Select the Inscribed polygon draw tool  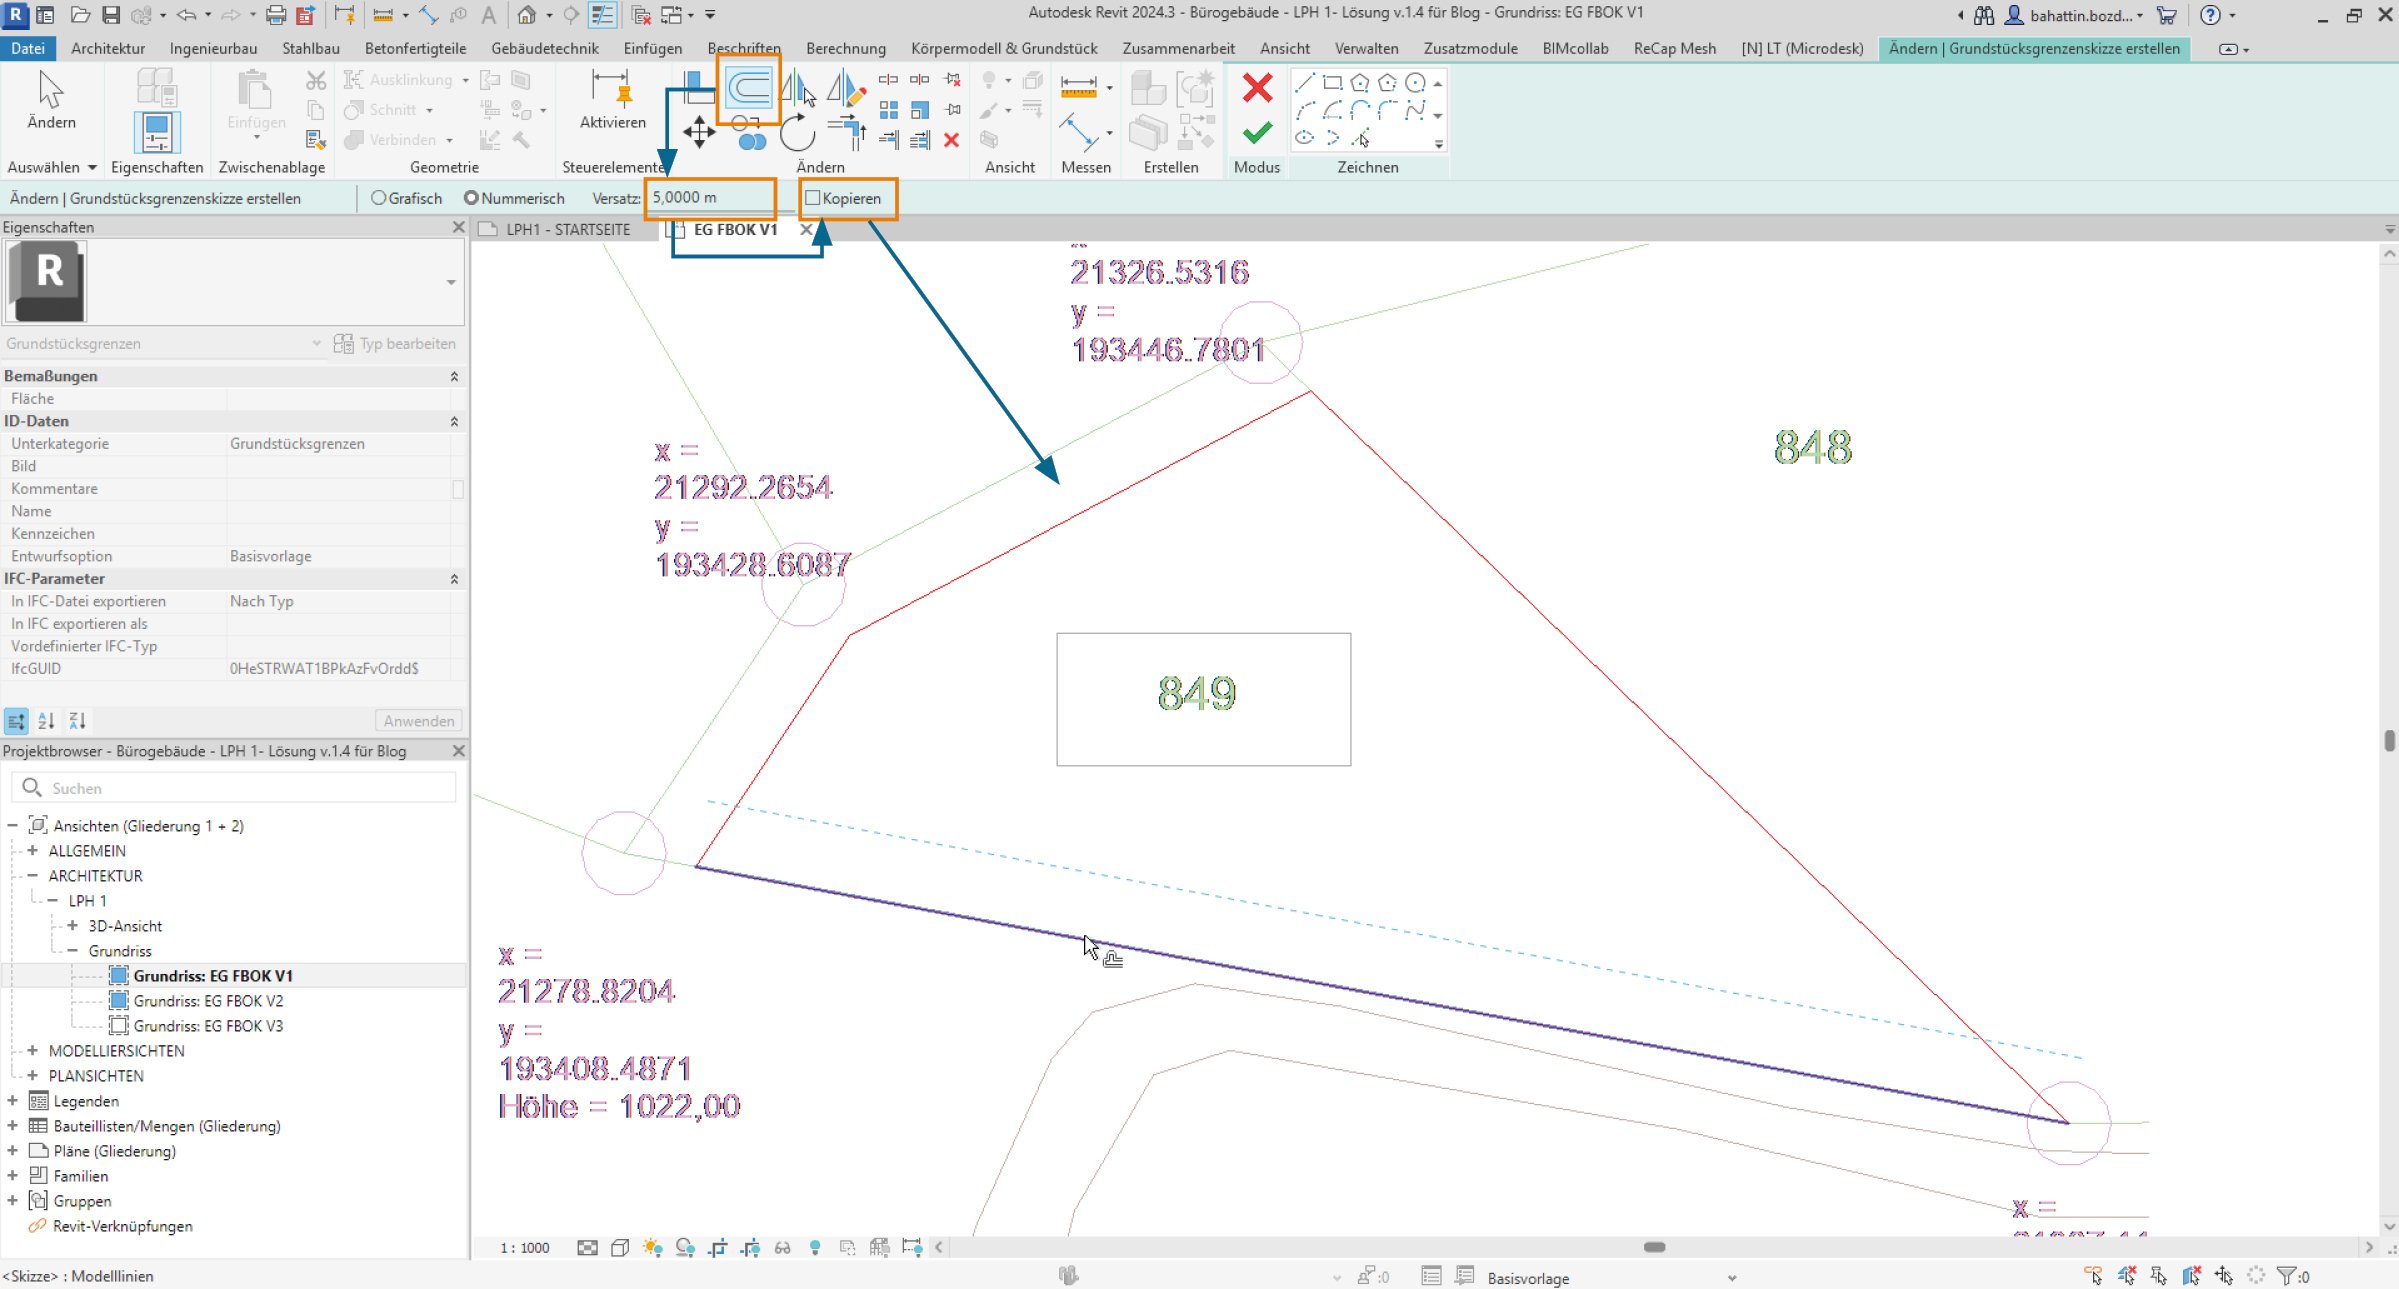(x=1360, y=83)
